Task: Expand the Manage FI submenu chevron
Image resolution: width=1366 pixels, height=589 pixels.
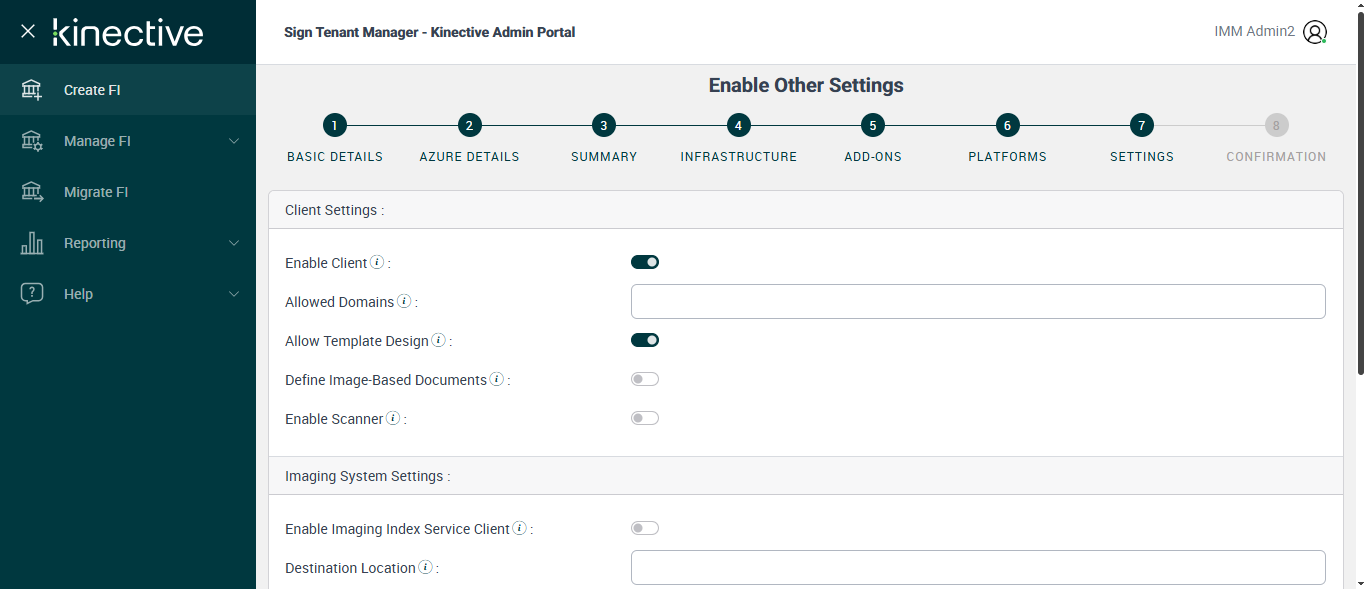Action: coord(234,141)
